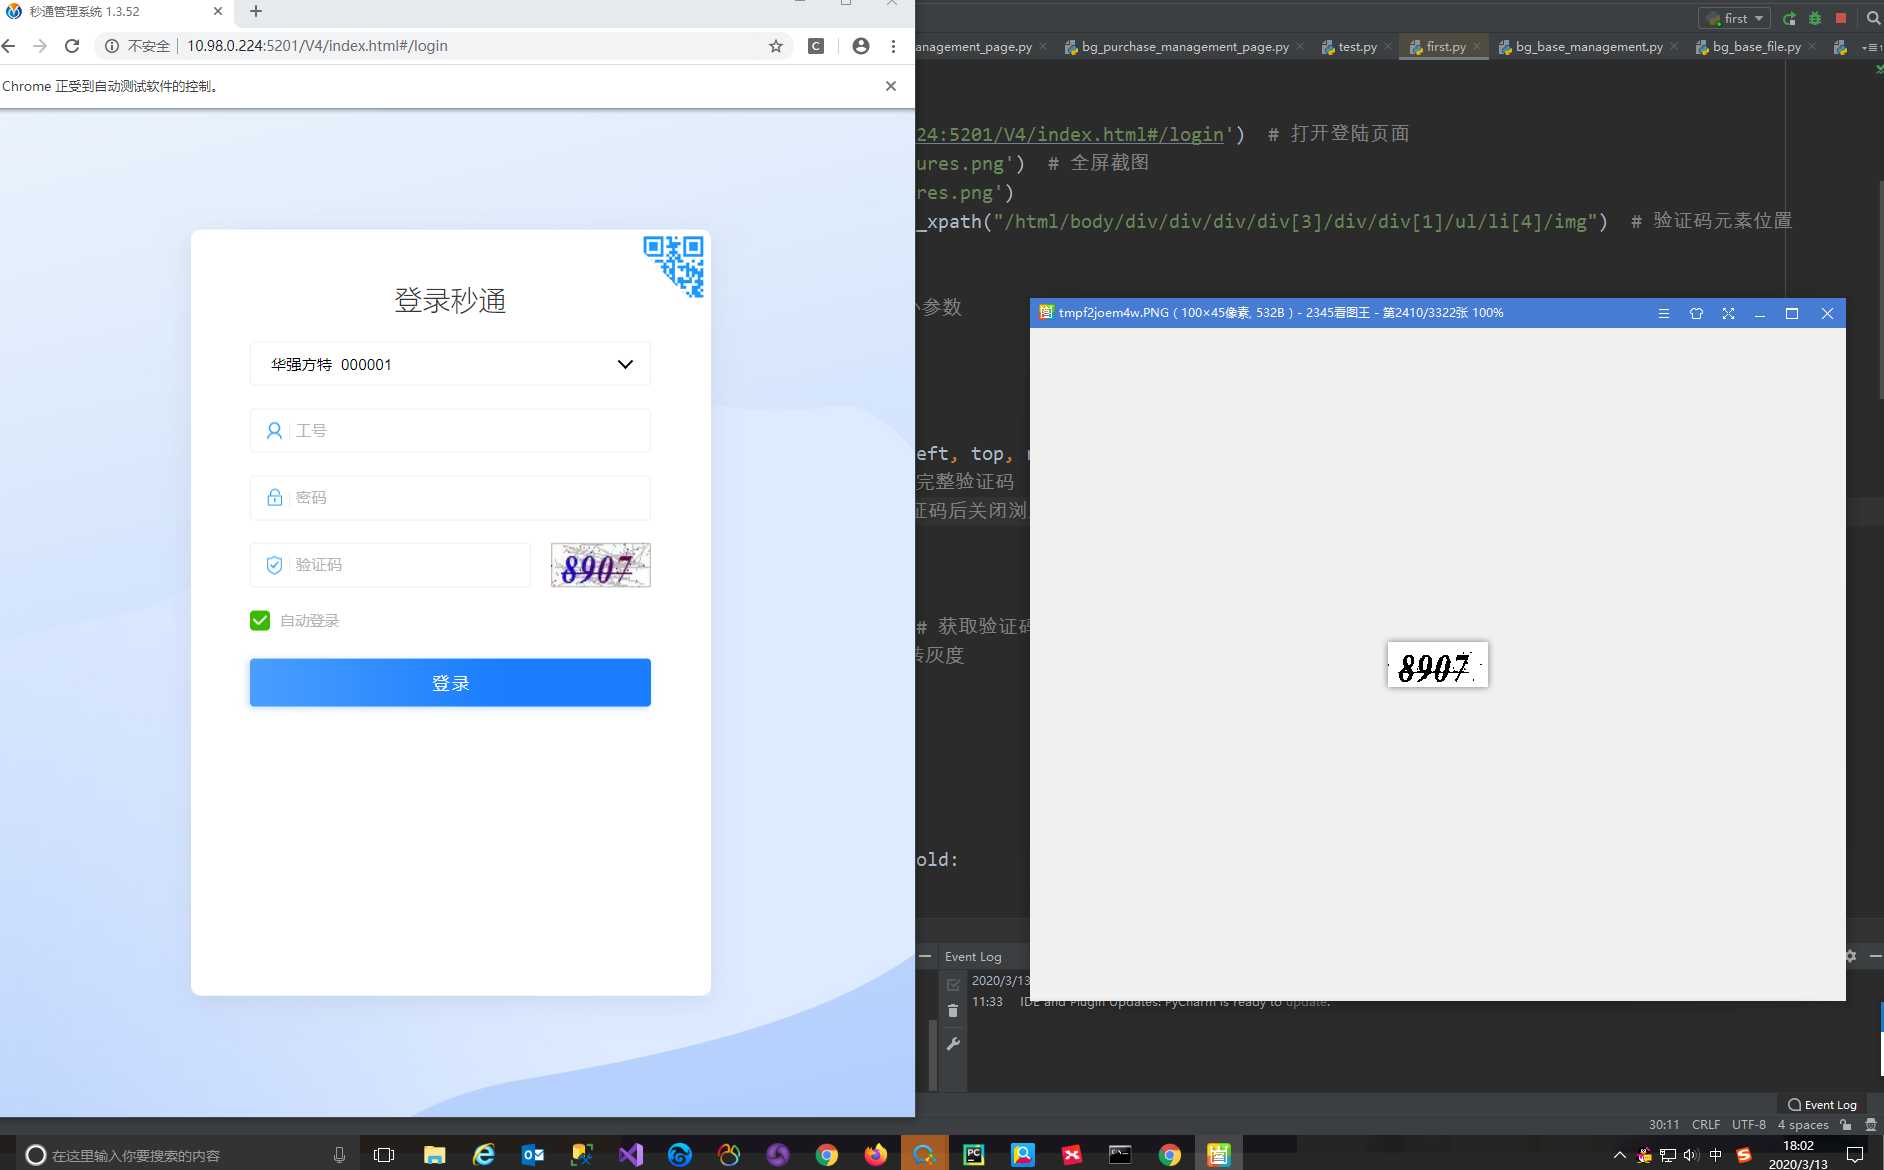Image resolution: width=1884 pixels, height=1170 pixels.
Task: Switch to bg_purchase_management_page.py editor tab
Action: [x=1185, y=47]
